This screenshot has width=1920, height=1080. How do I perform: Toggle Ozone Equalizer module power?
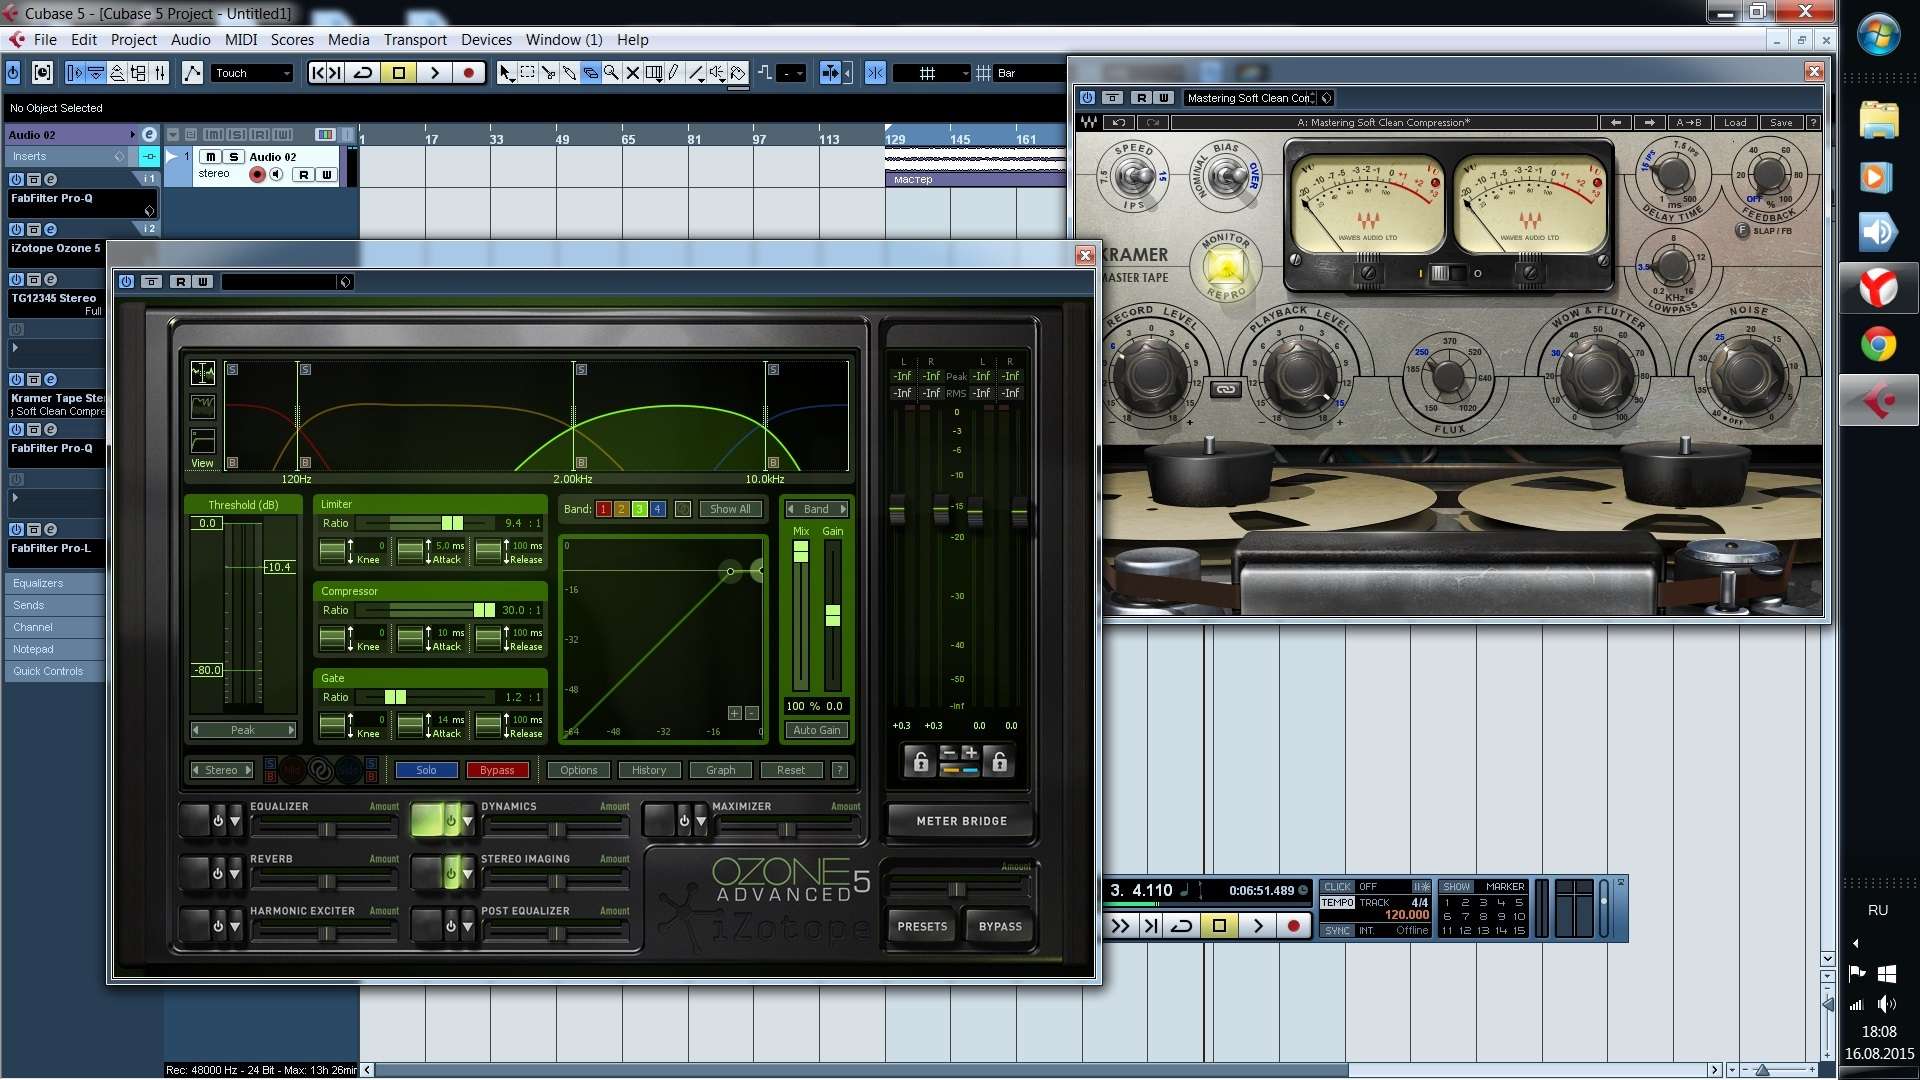click(218, 821)
